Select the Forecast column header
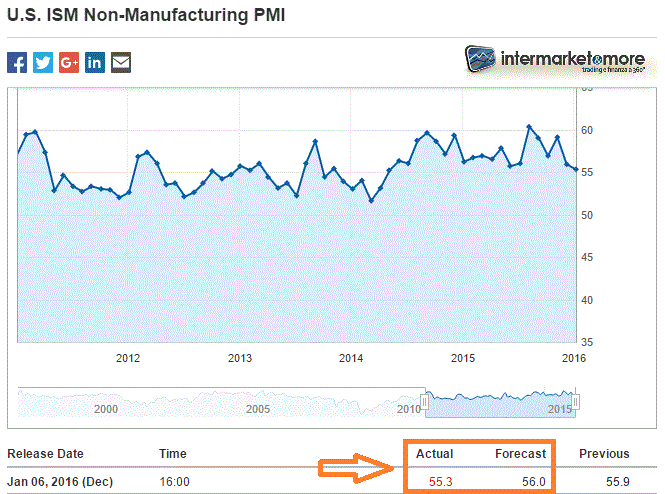This screenshot has height=494, width=665. [x=521, y=454]
